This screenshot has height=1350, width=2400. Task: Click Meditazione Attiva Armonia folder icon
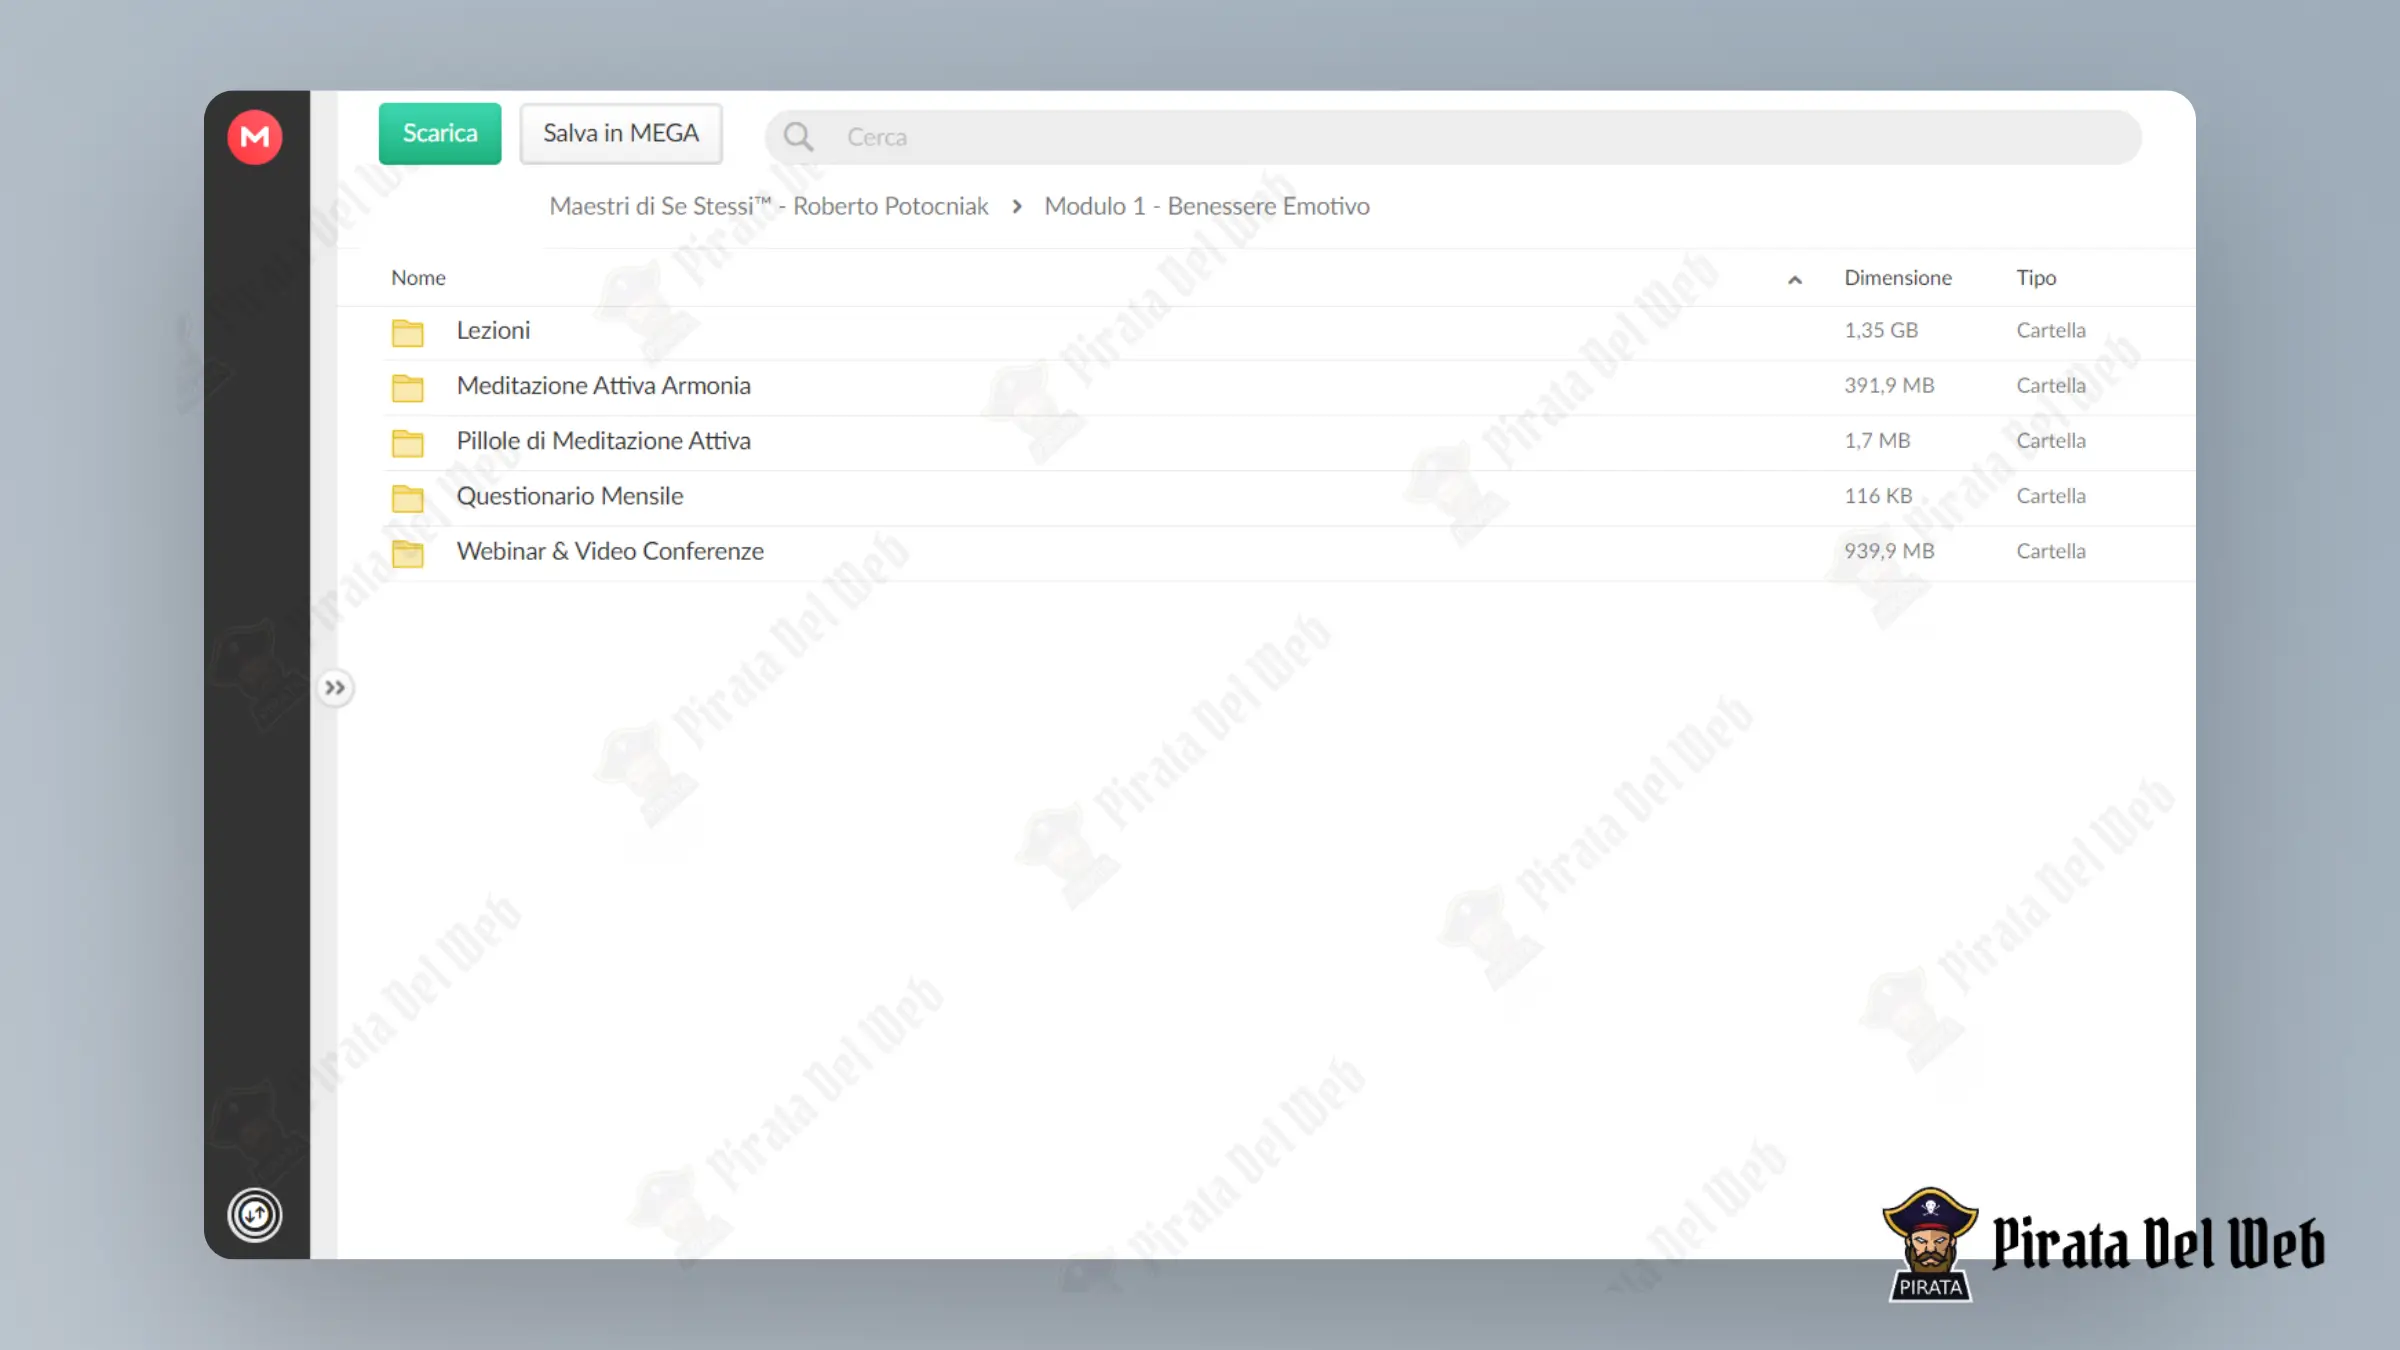(407, 388)
